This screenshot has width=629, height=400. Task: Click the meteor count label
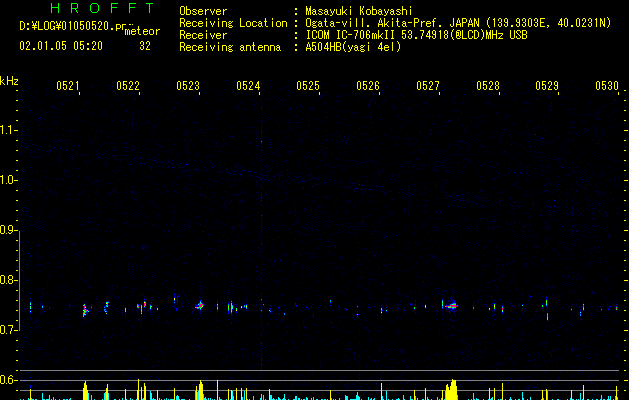142,31
